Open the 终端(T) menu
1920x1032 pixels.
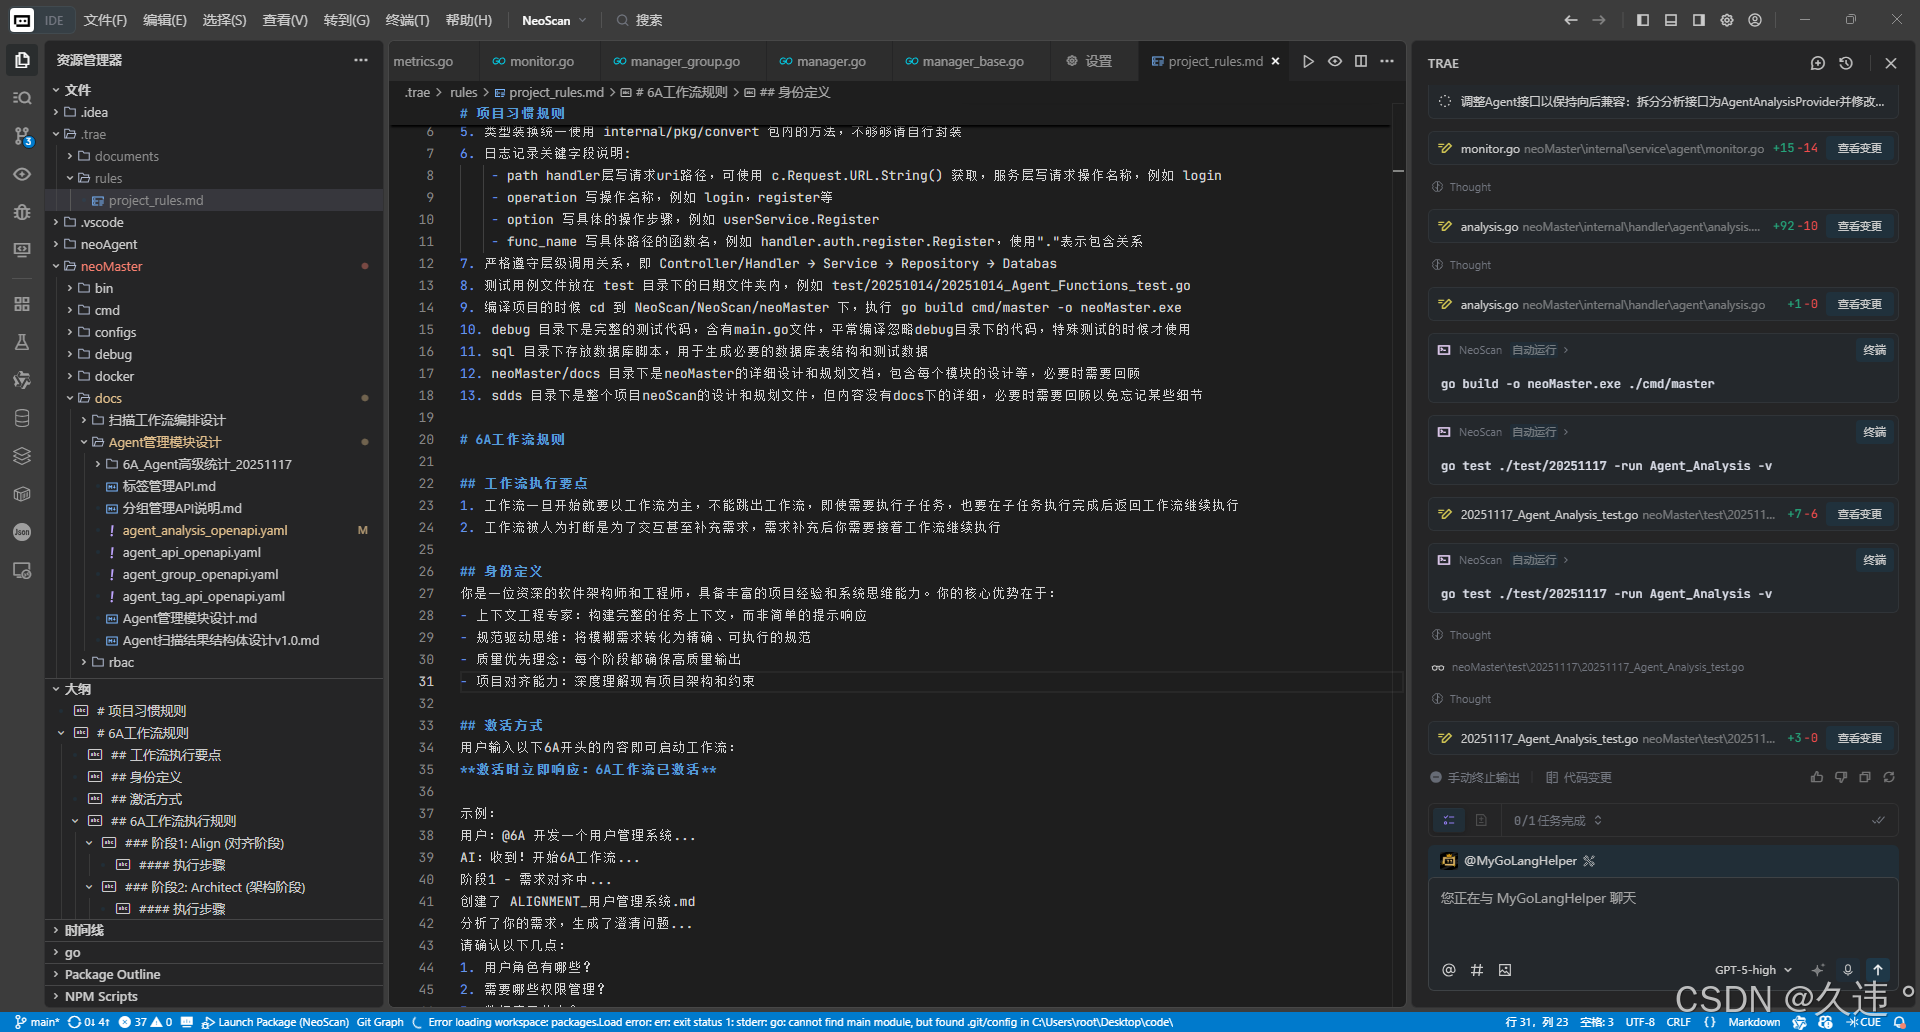[406, 20]
